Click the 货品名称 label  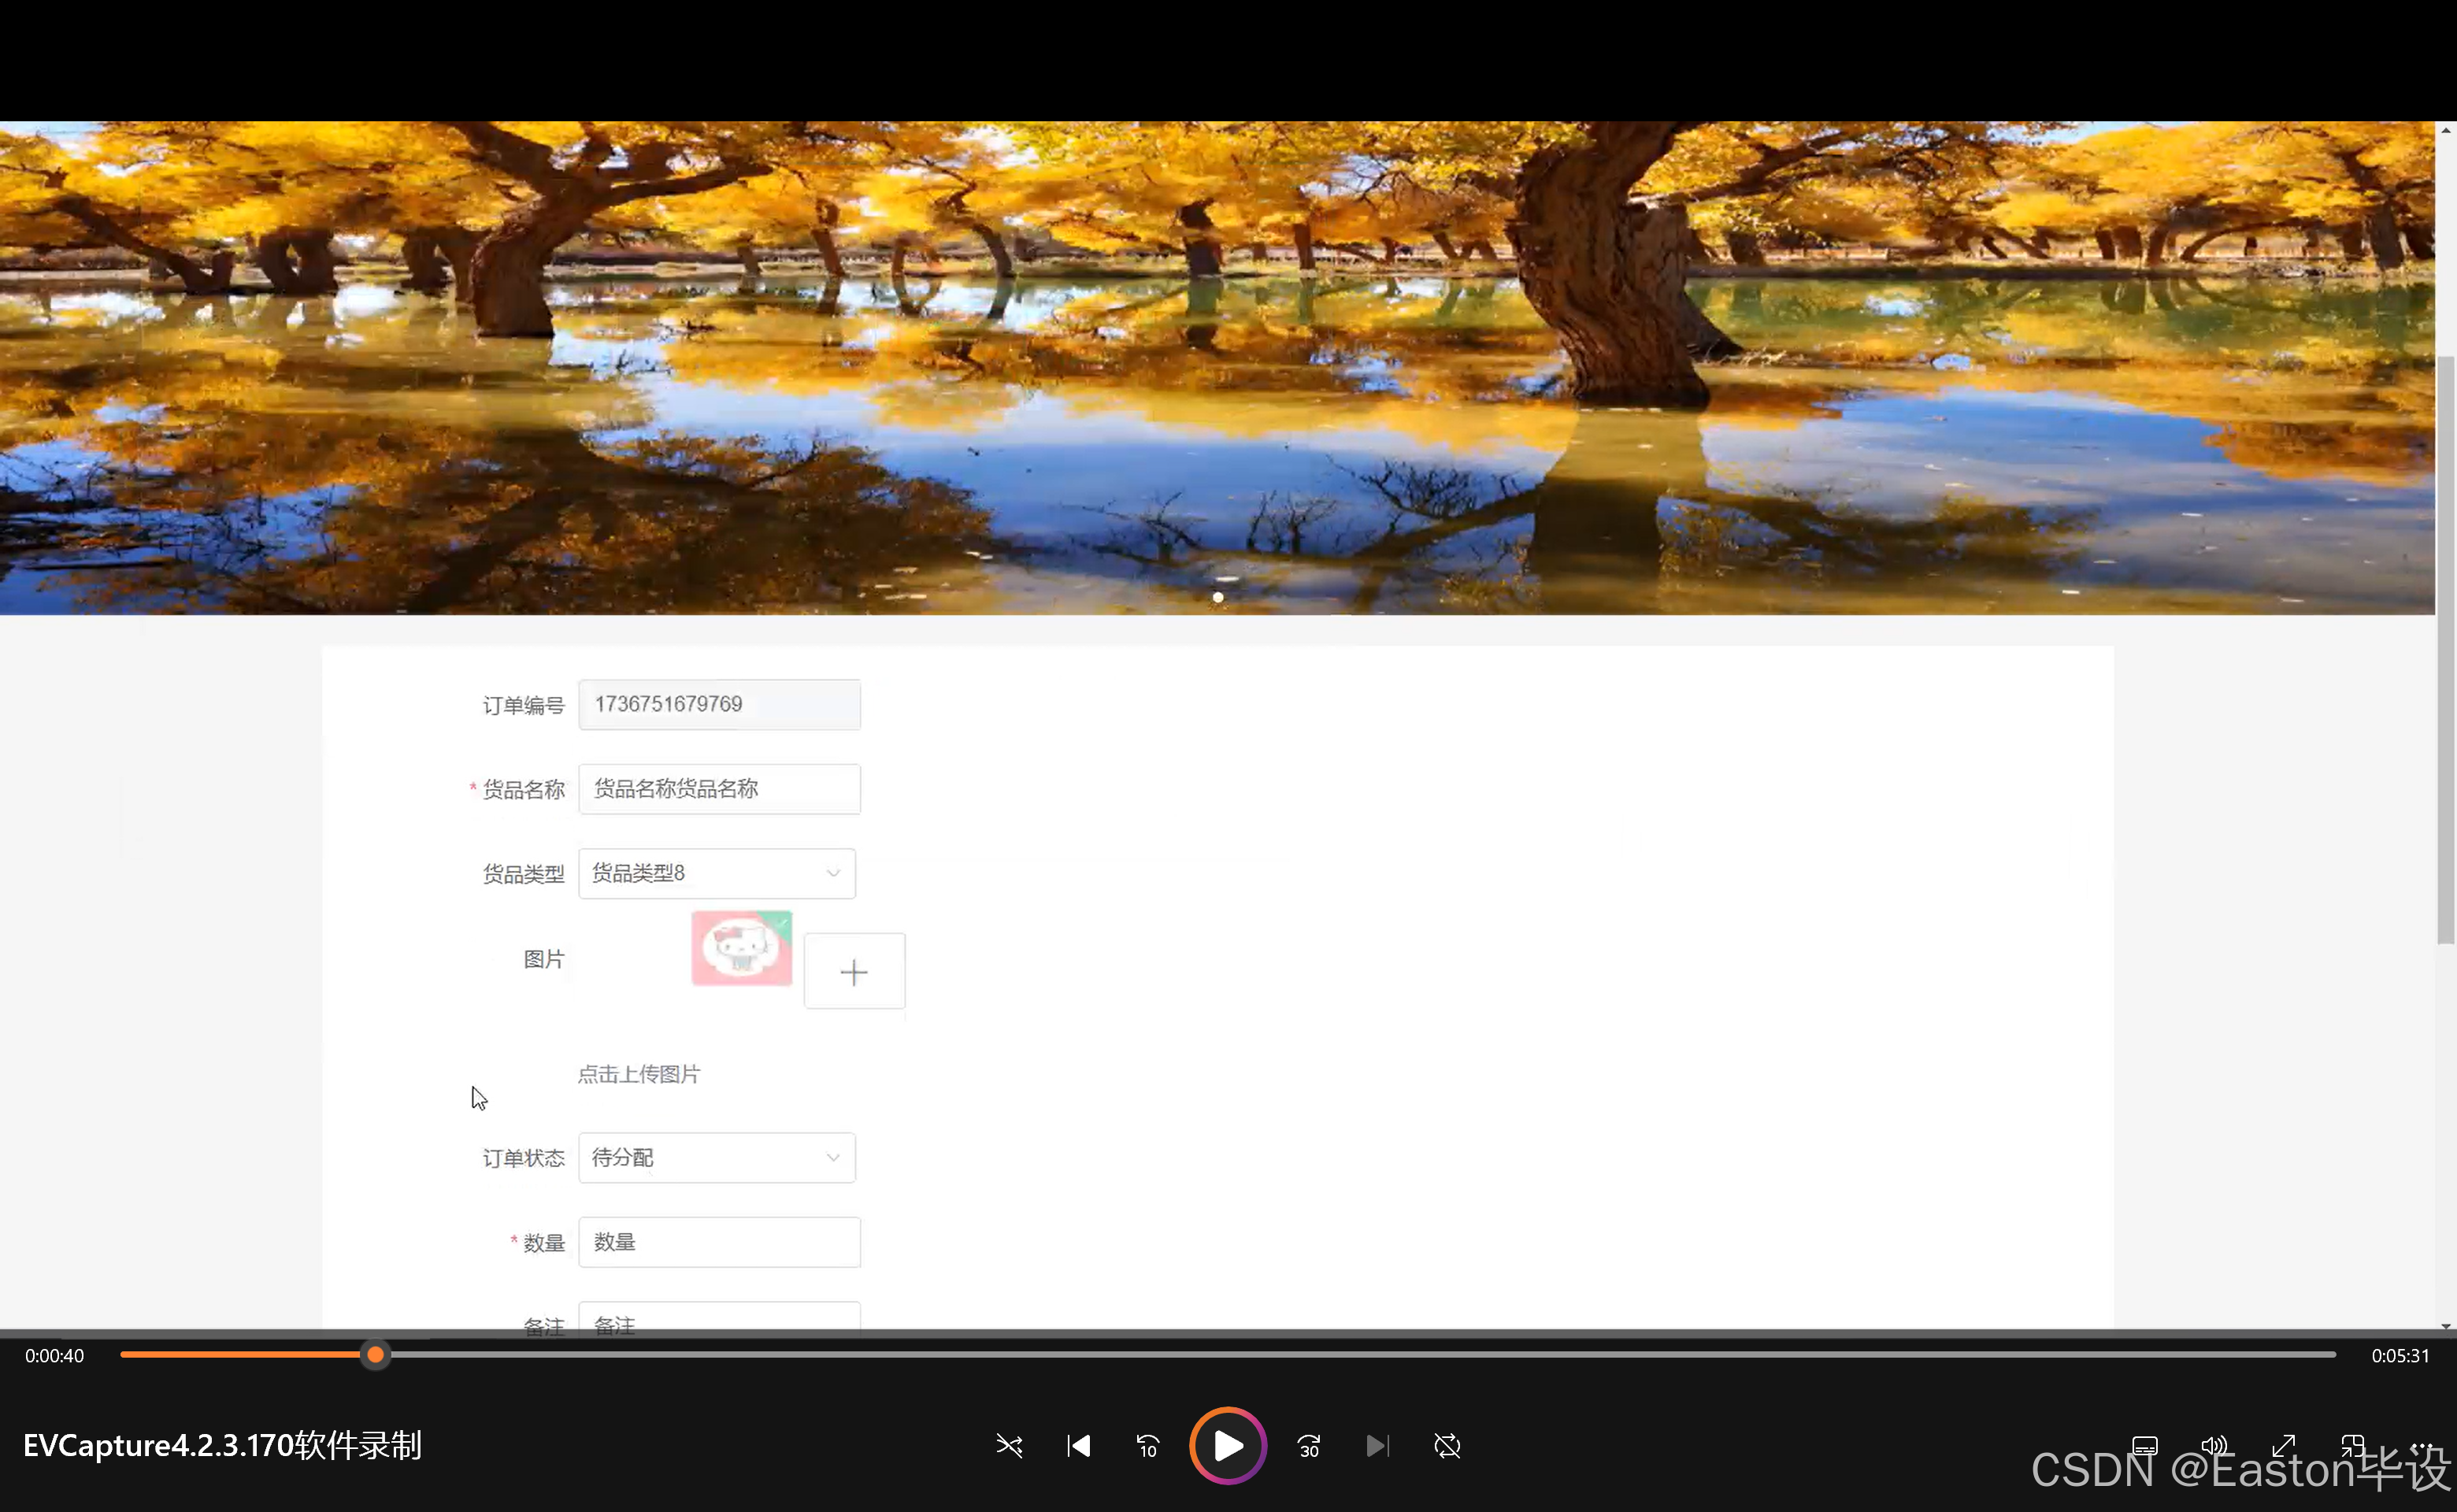tap(524, 790)
